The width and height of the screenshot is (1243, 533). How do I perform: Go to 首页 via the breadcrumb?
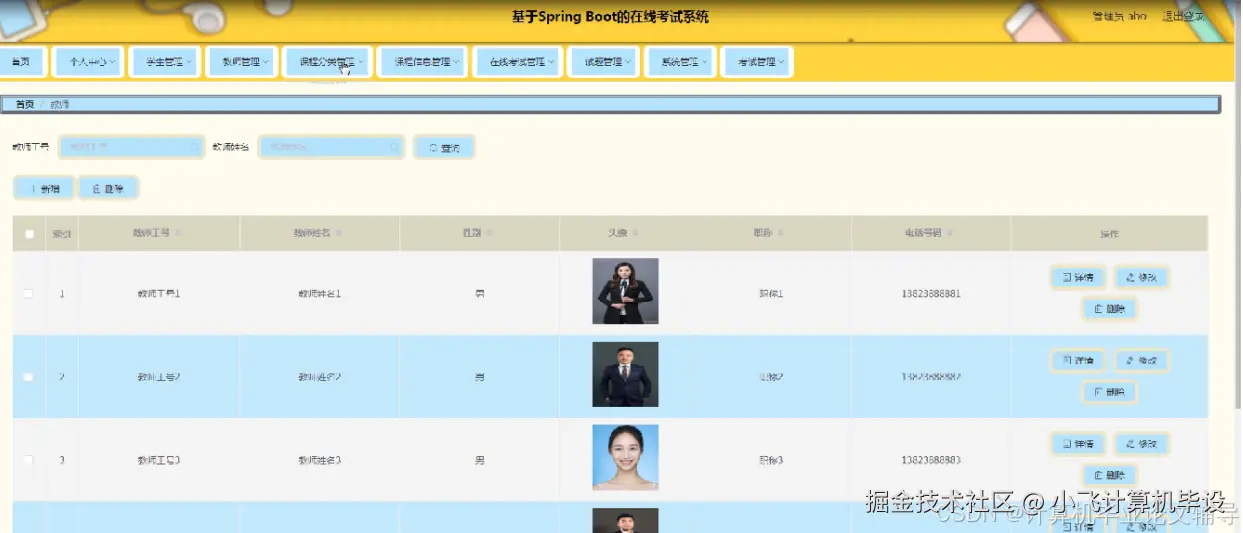pyautogui.click(x=24, y=104)
